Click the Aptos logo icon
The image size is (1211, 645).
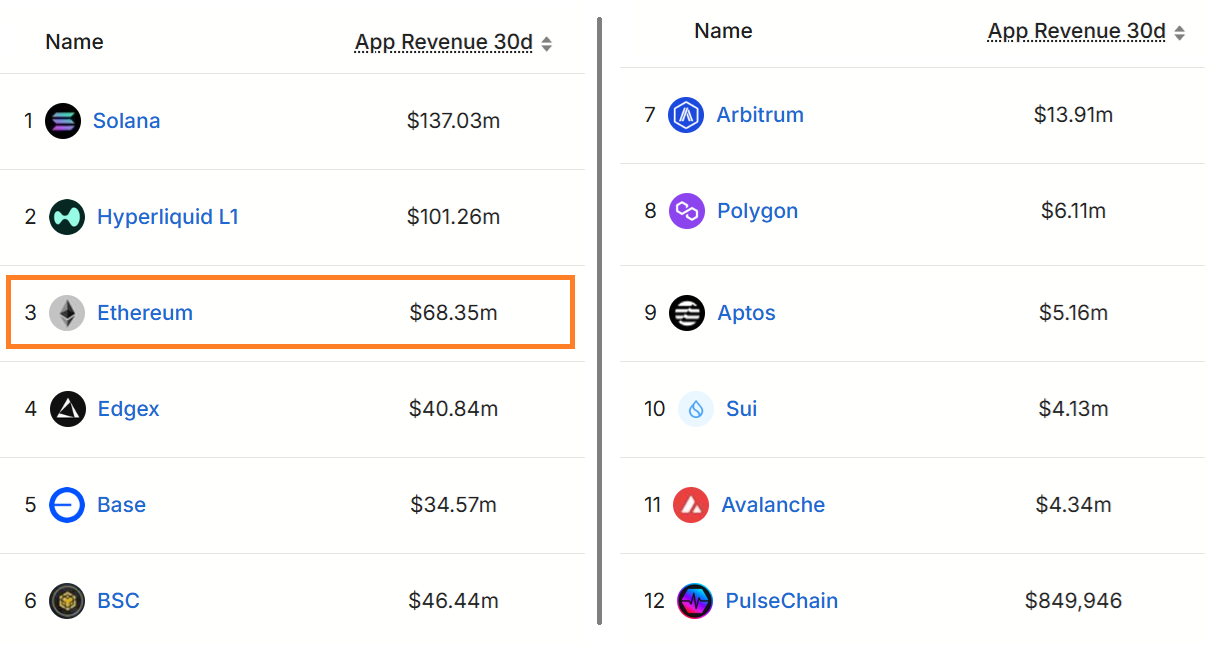[x=687, y=313]
